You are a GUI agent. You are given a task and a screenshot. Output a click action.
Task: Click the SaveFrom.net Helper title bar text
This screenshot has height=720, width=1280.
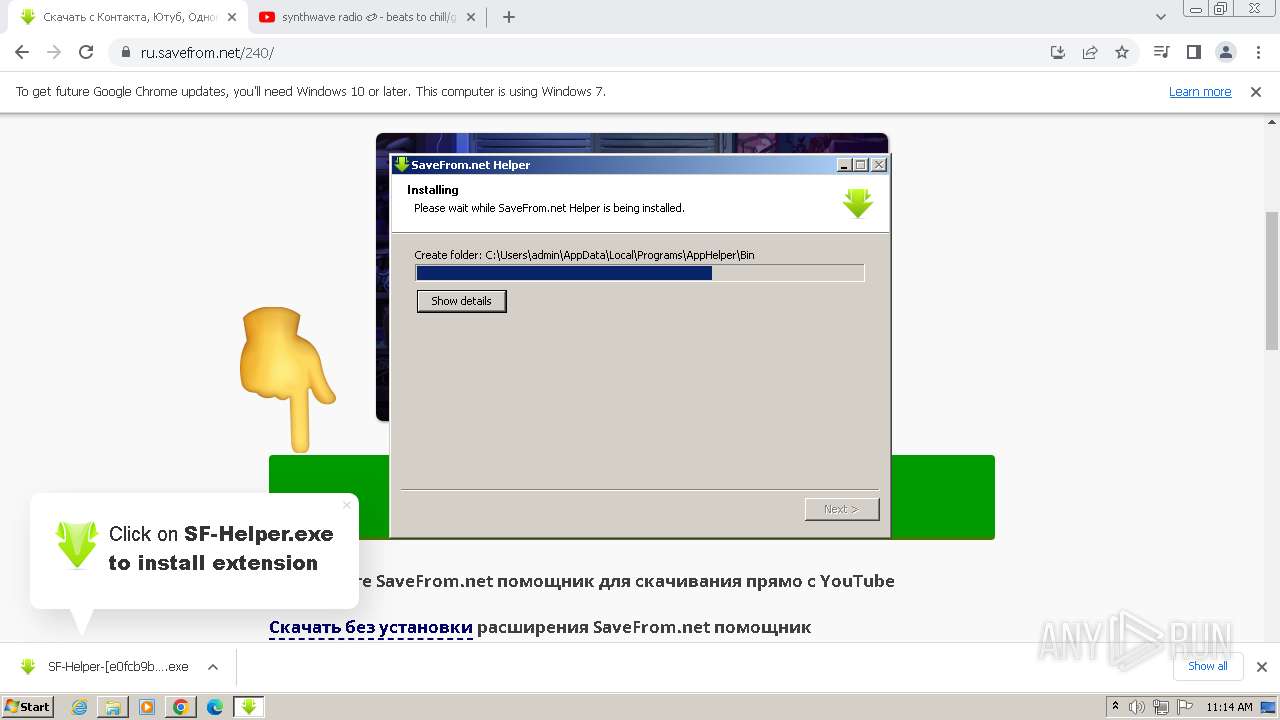click(x=471, y=165)
